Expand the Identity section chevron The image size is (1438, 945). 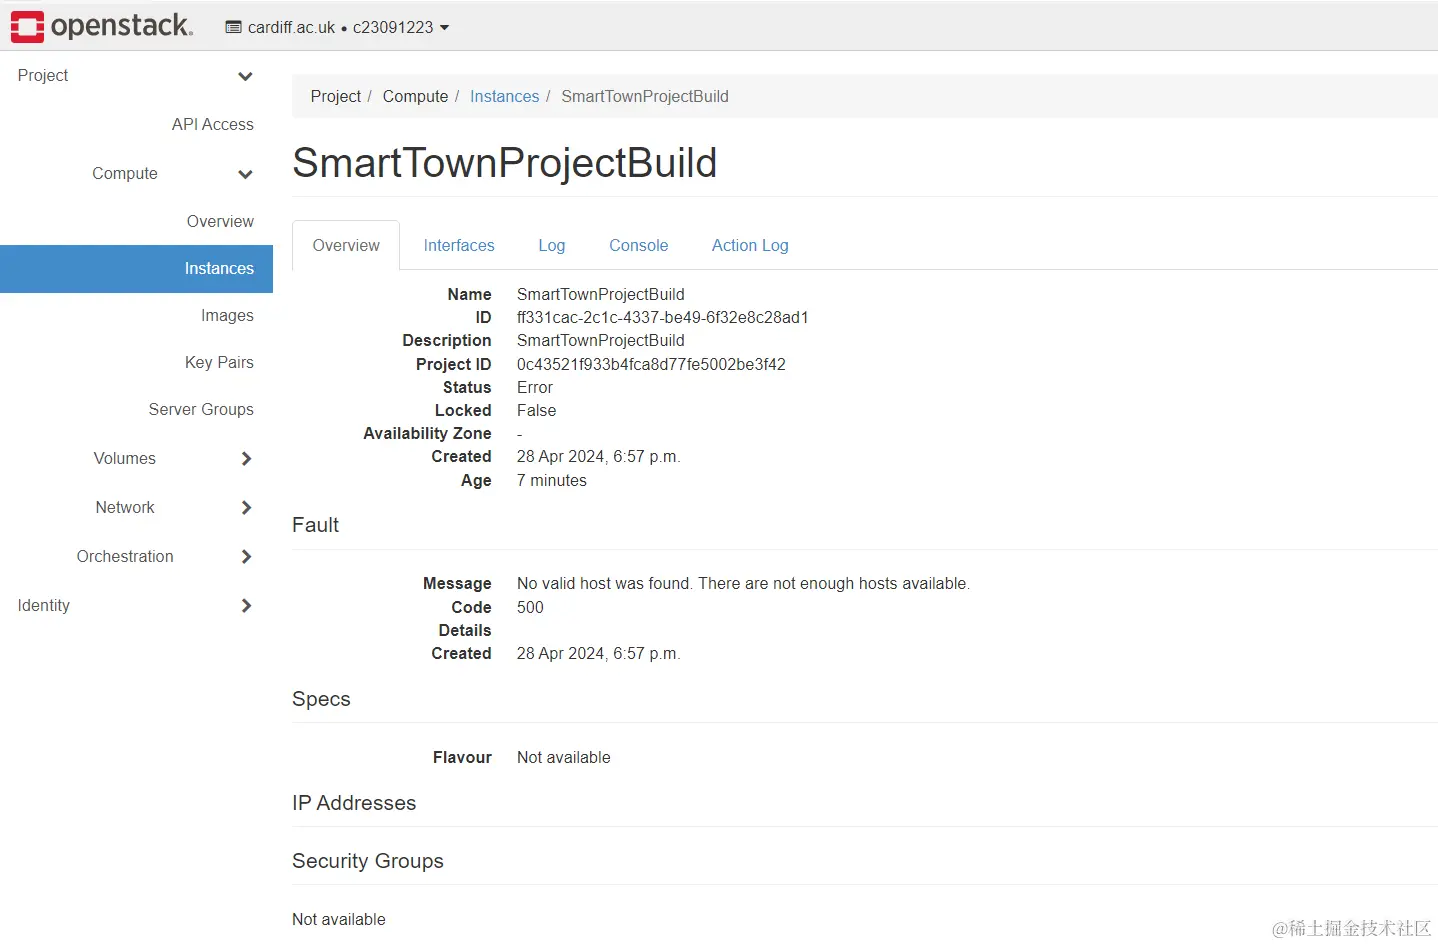(x=246, y=605)
